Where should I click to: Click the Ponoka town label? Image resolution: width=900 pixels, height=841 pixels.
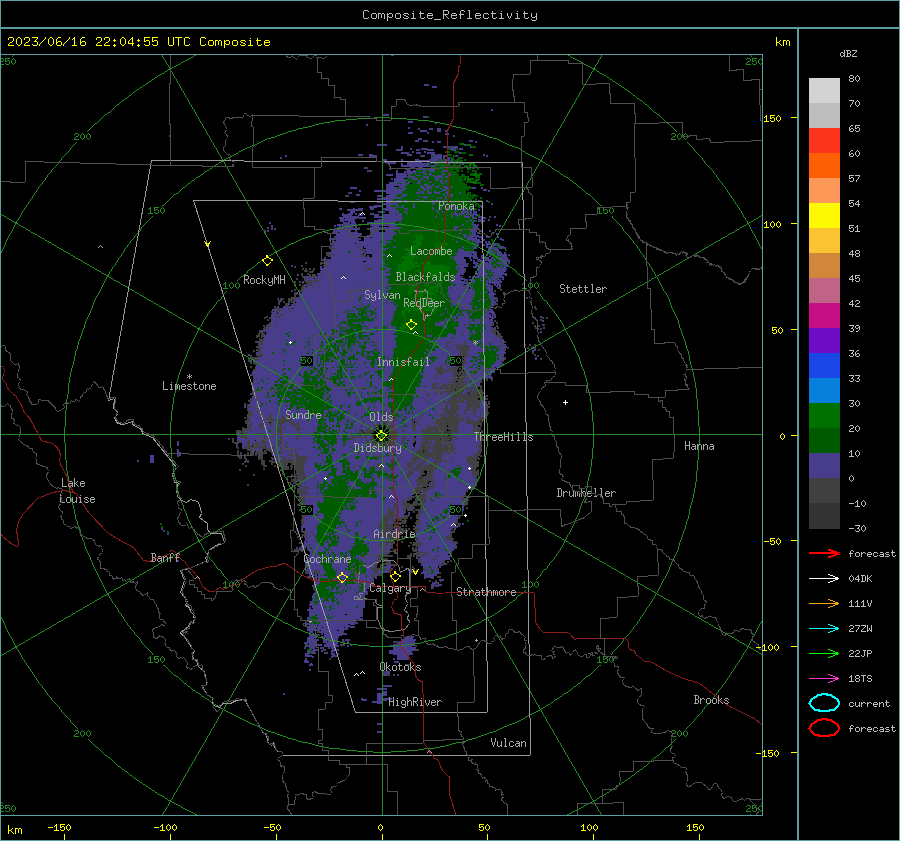pyautogui.click(x=456, y=206)
